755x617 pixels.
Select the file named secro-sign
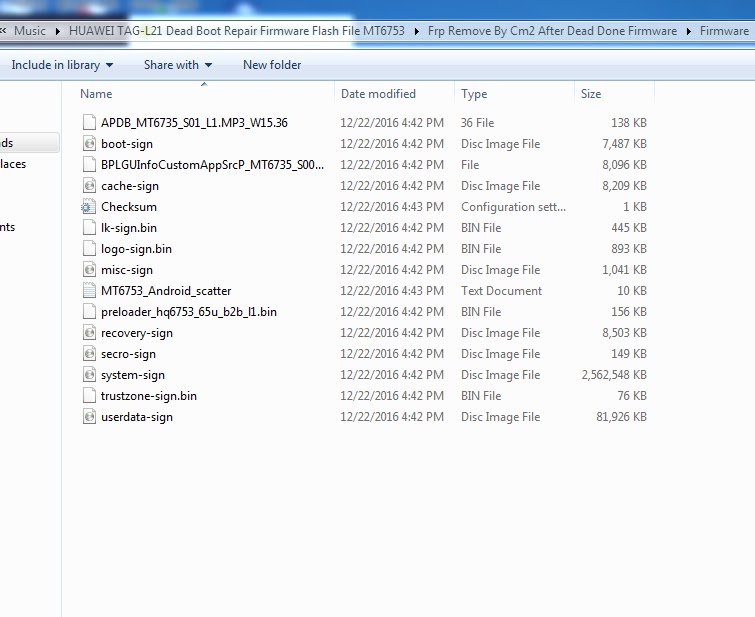(x=128, y=354)
